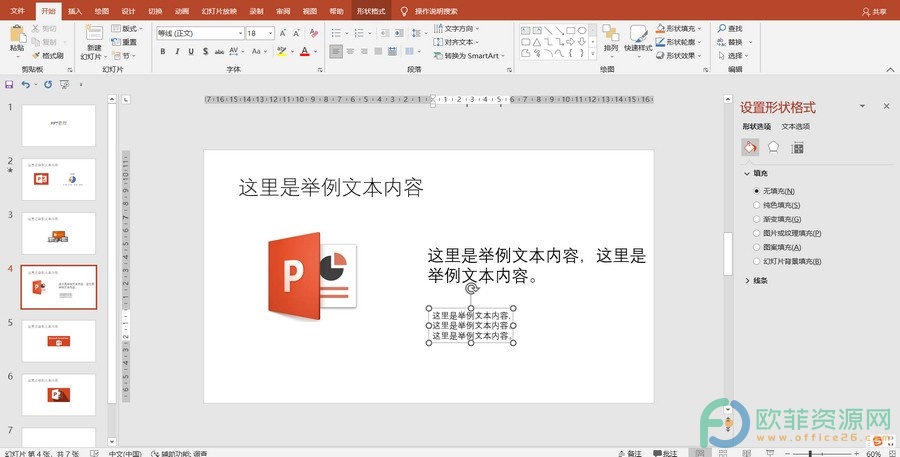This screenshot has width=900, height=457.
Task: Click the Find (查找) button
Action: pyautogui.click(x=730, y=28)
